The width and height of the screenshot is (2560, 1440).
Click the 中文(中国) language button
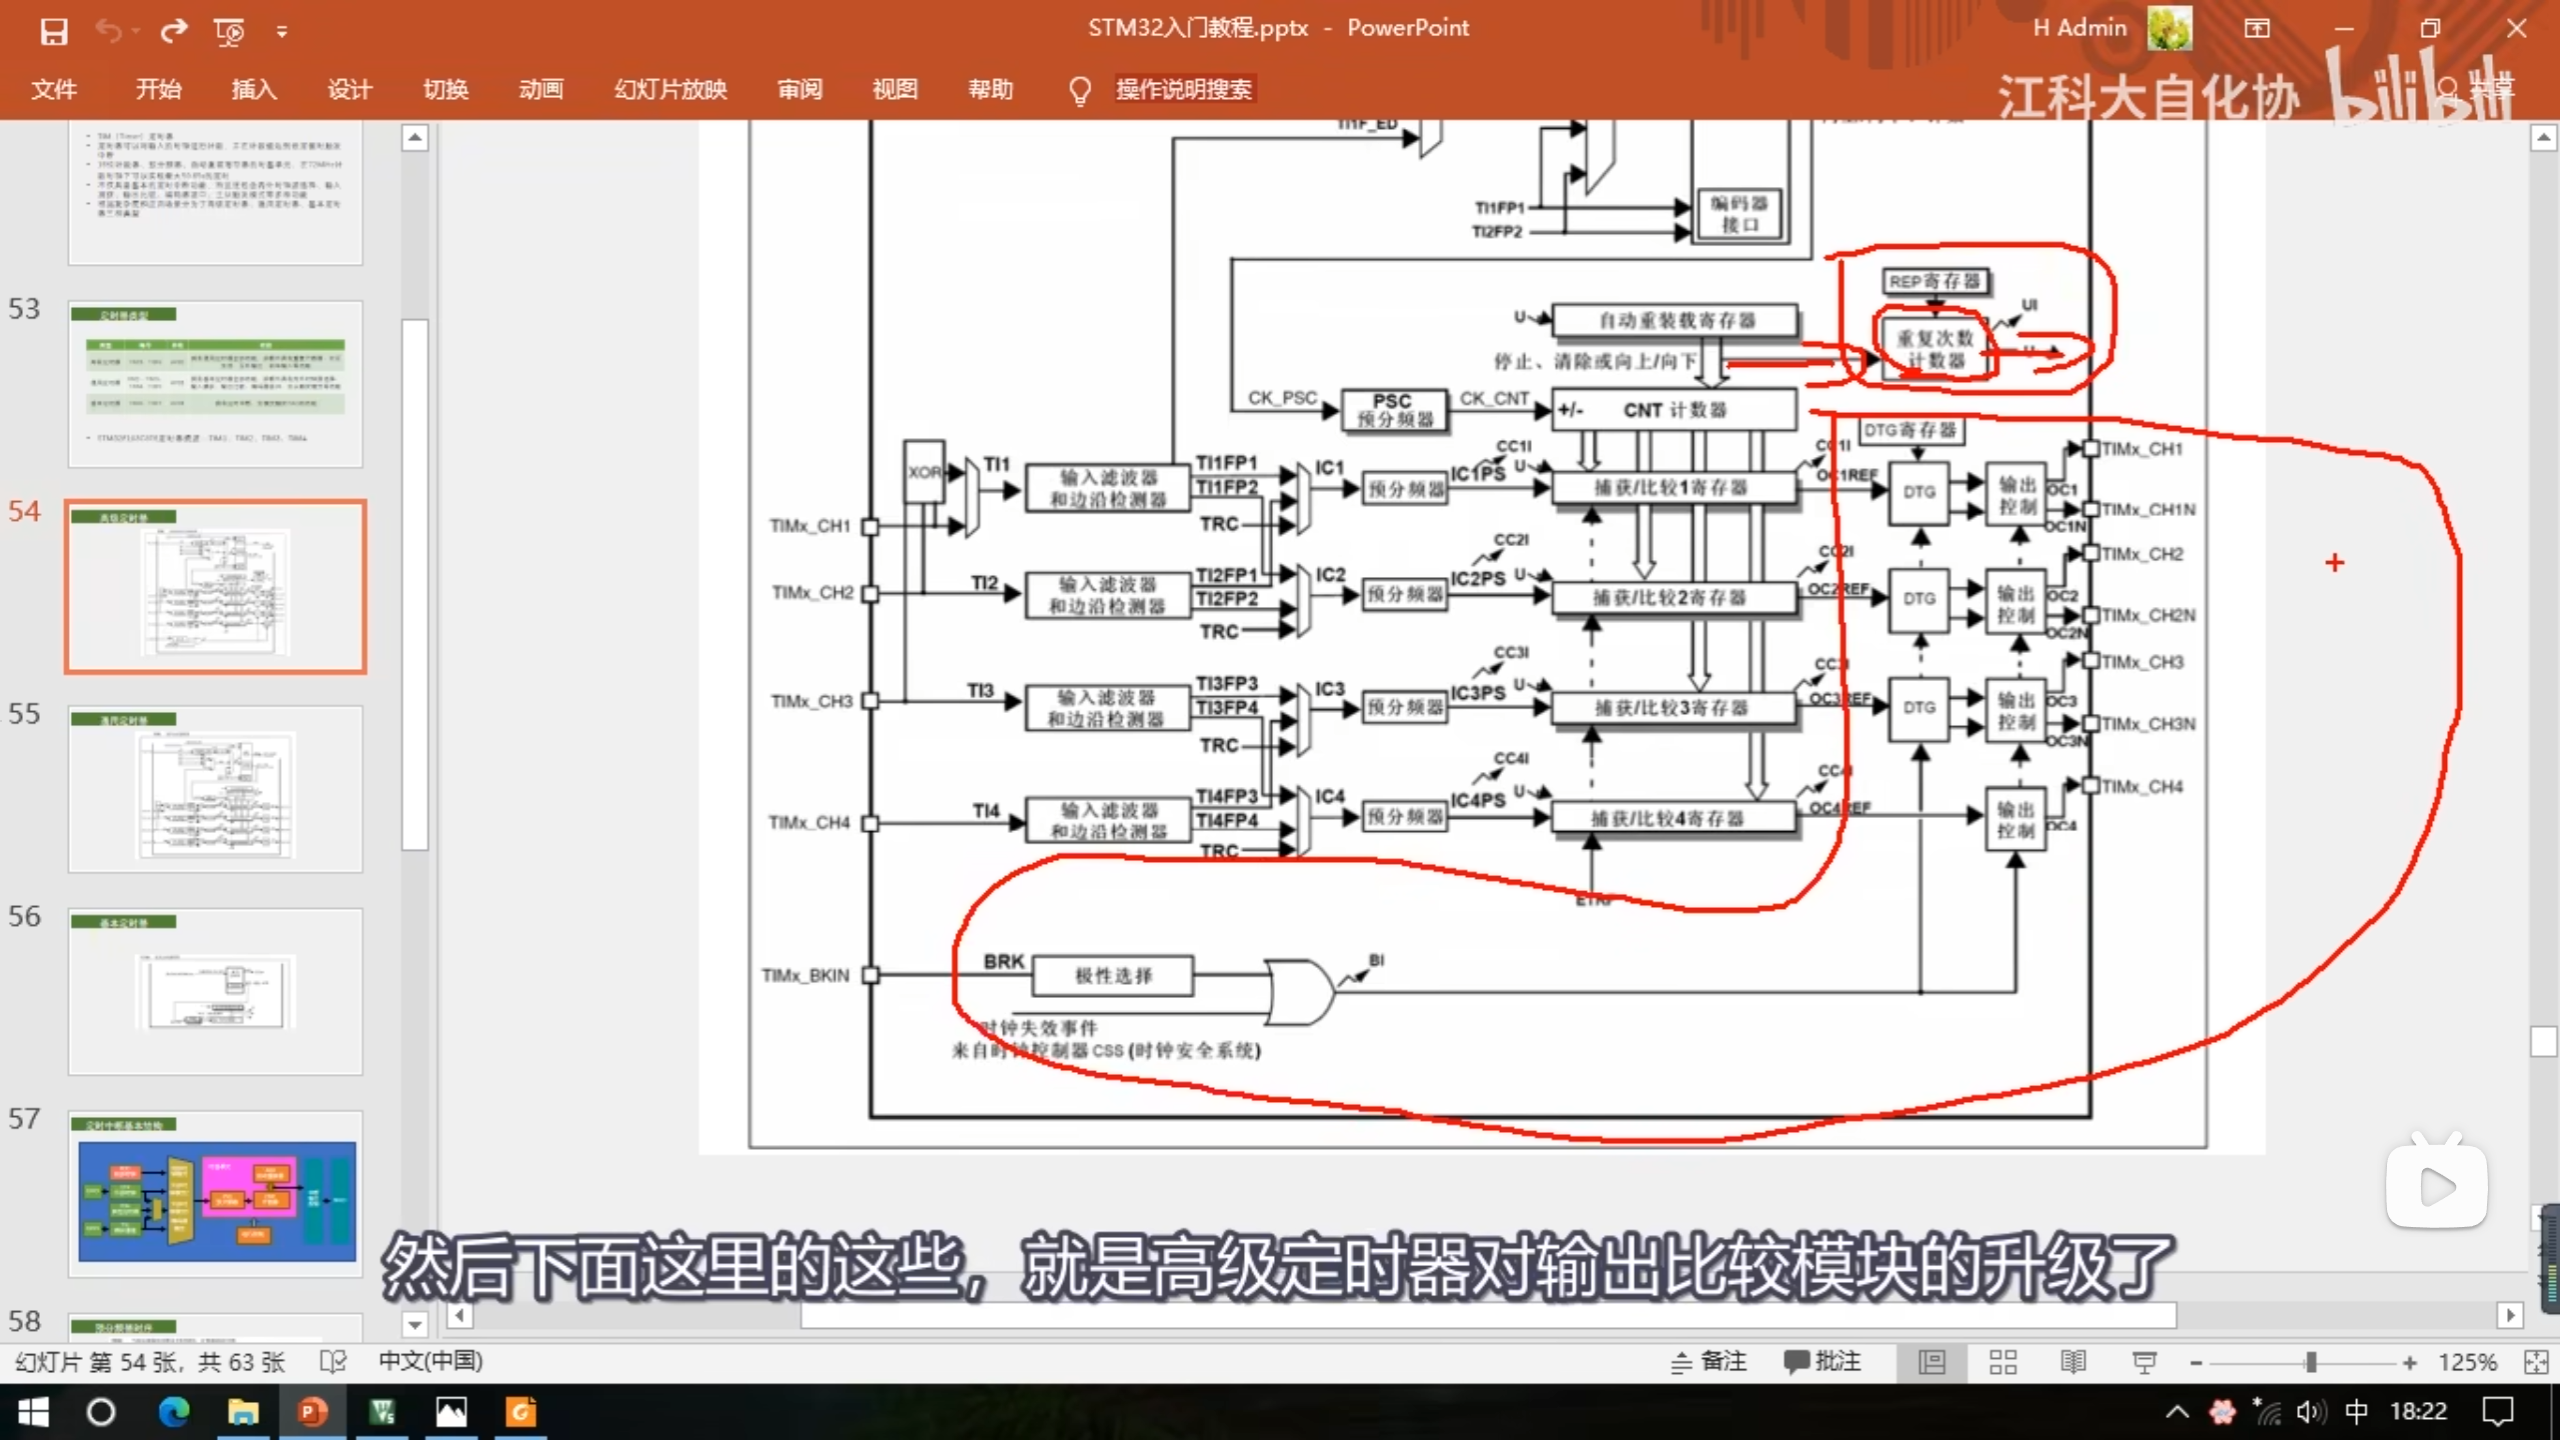430,1362
